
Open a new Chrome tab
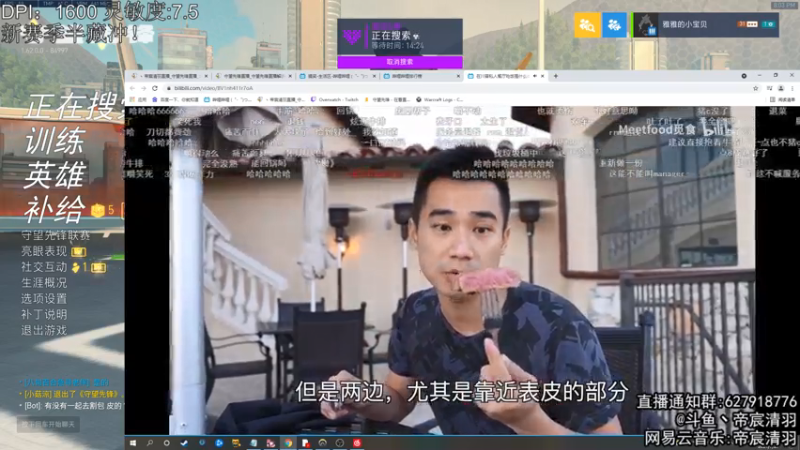pos(556,76)
